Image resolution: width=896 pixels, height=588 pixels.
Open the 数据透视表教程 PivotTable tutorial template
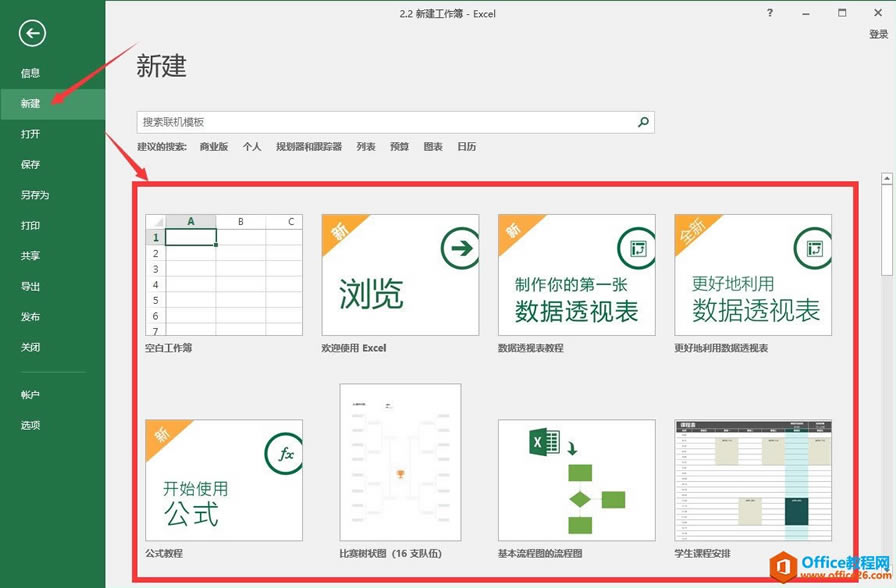(576, 274)
